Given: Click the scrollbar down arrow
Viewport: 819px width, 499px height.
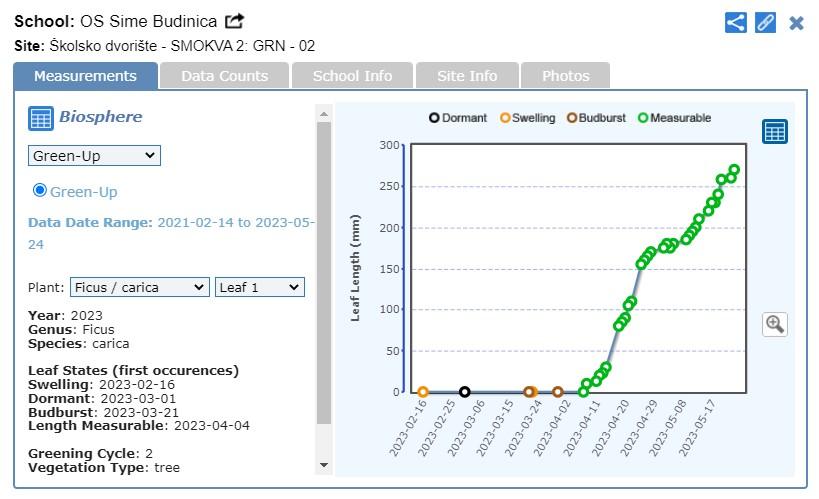Looking at the screenshot, I should point(323,465).
